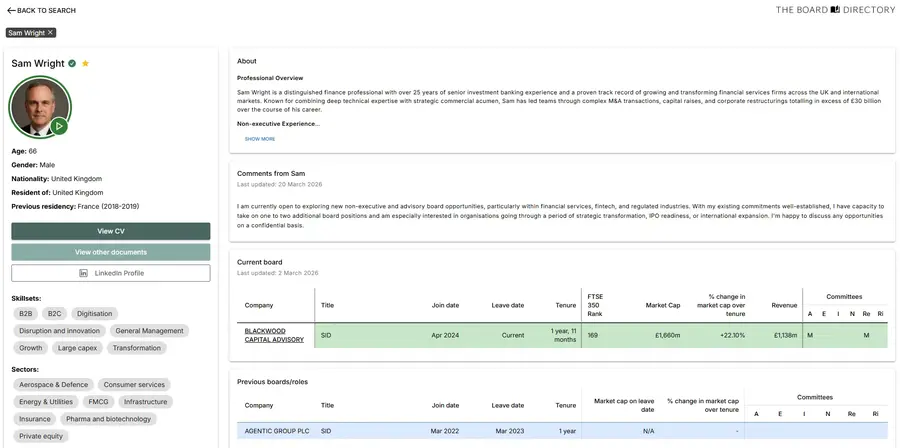Click the Private equity chip
The width and height of the screenshot is (900, 448).
pyautogui.click(x=41, y=437)
